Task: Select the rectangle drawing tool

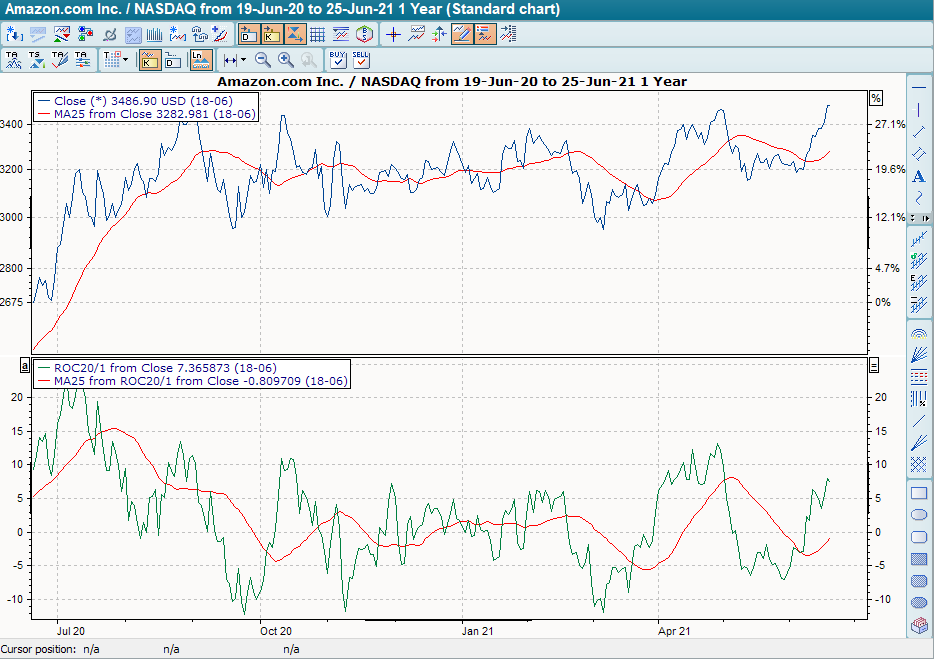Action: click(917, 492)
